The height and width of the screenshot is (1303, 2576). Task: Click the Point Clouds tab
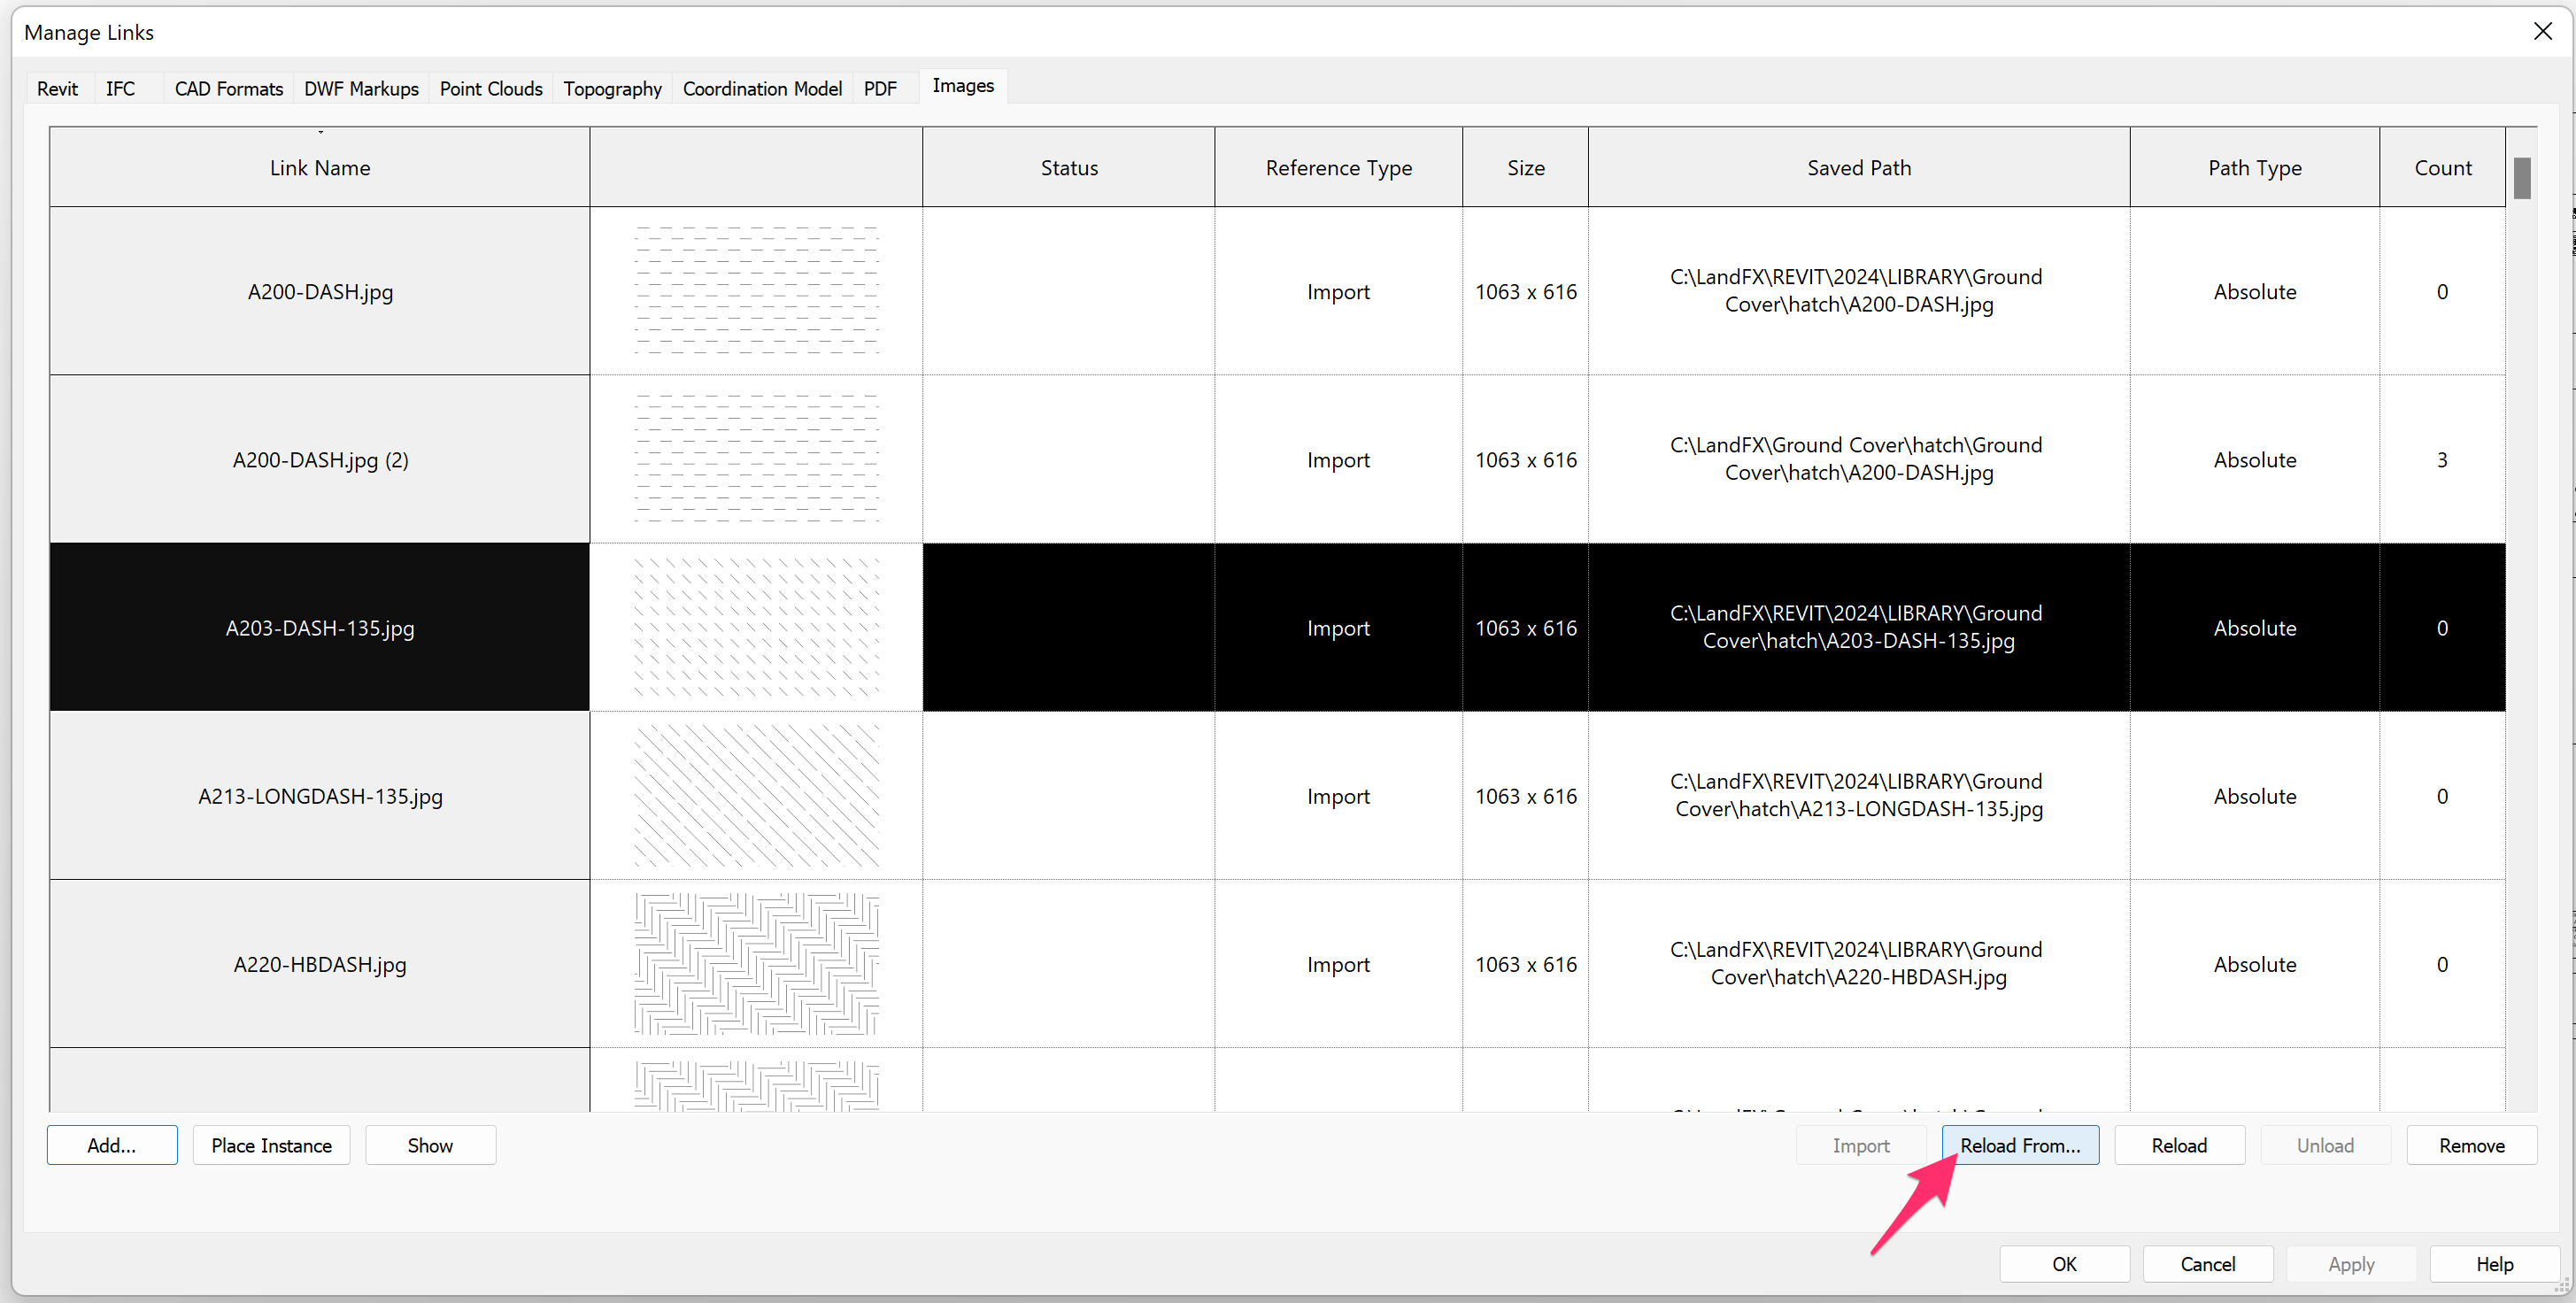point(492,87)
